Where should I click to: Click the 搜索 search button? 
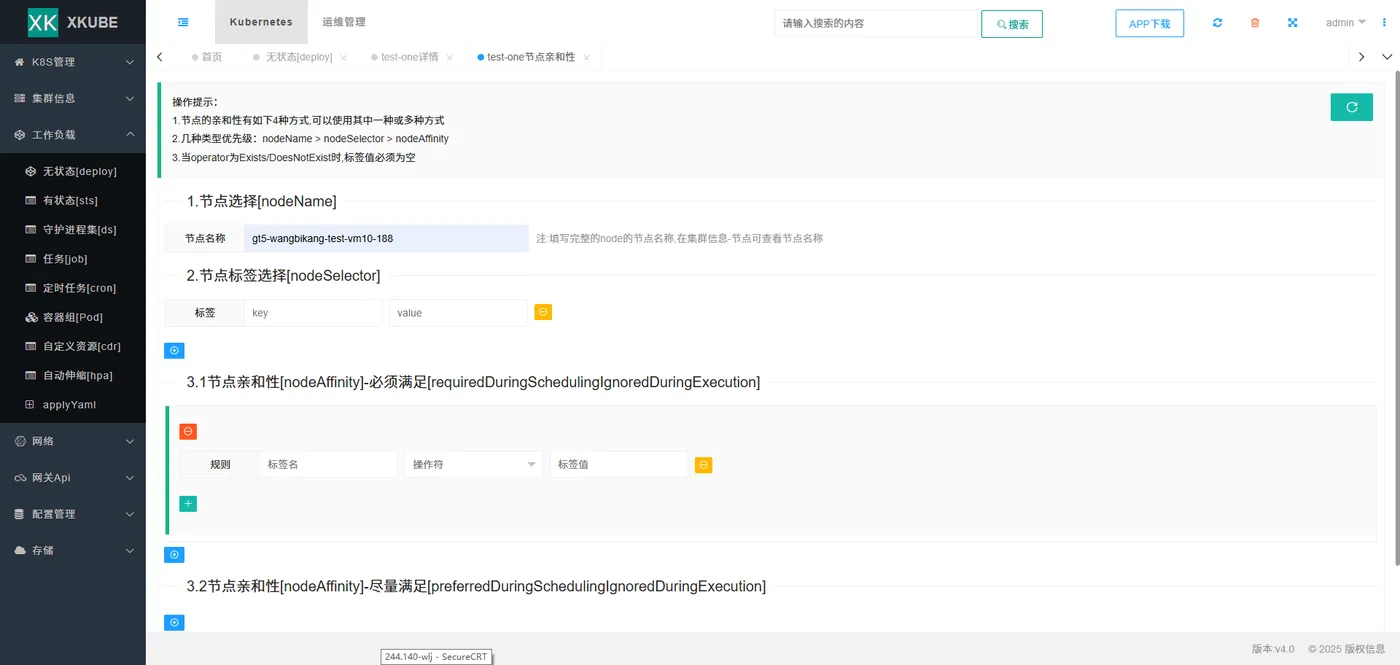1012,24
